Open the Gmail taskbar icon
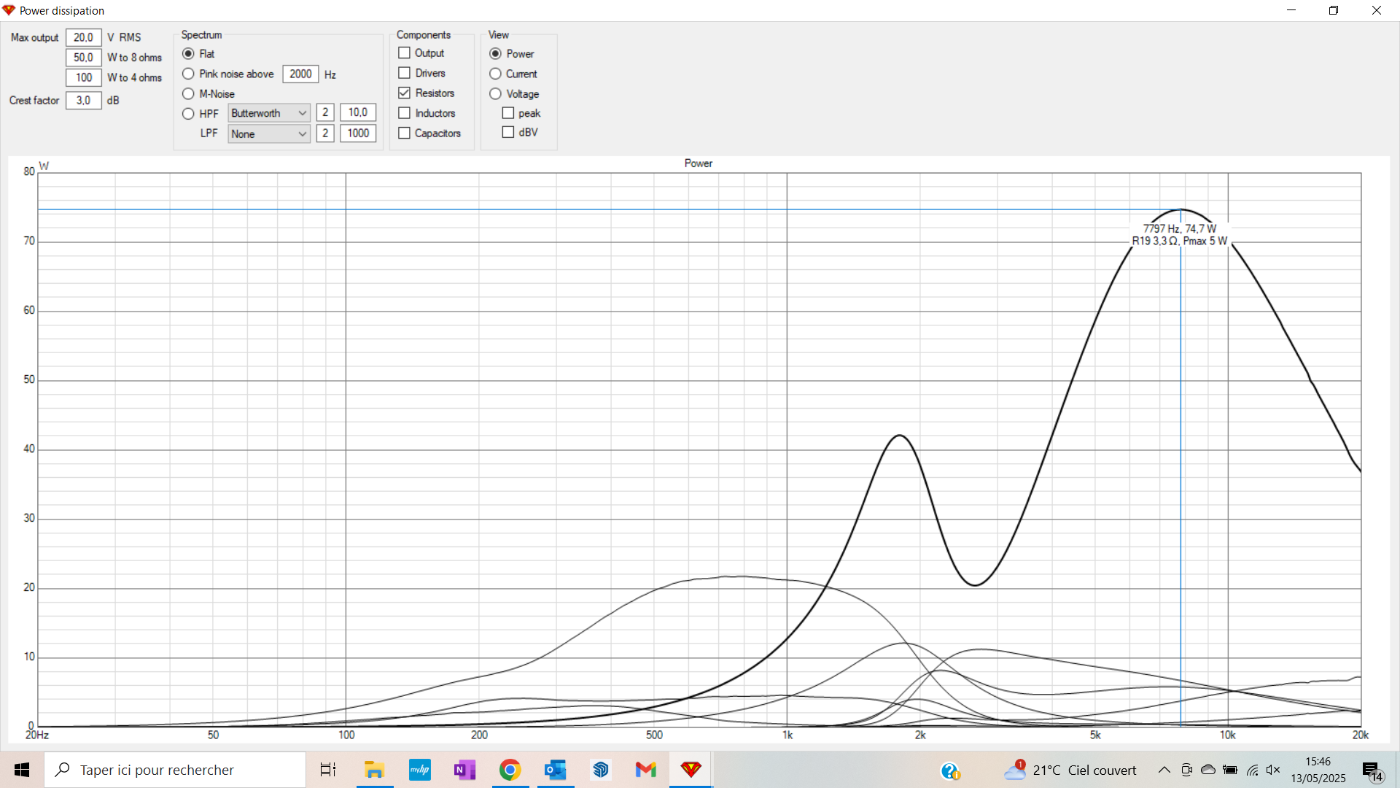Viewport: 1400px width, 788px height. coord(645,770)
